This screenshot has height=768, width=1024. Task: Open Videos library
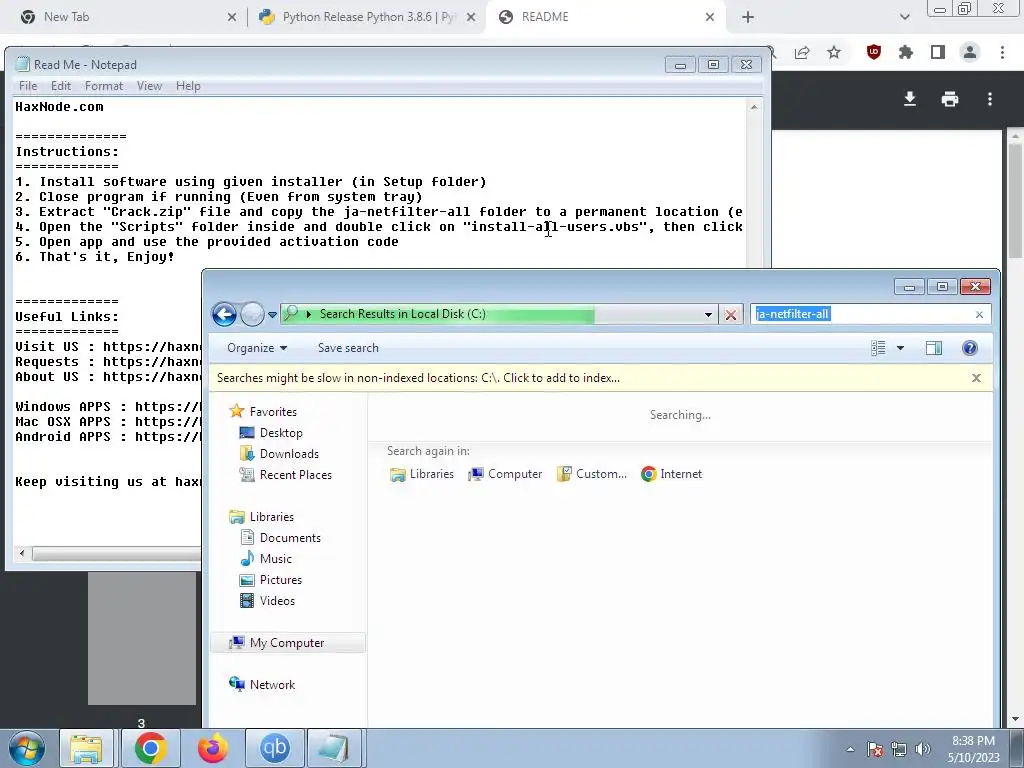pos(277,601)
